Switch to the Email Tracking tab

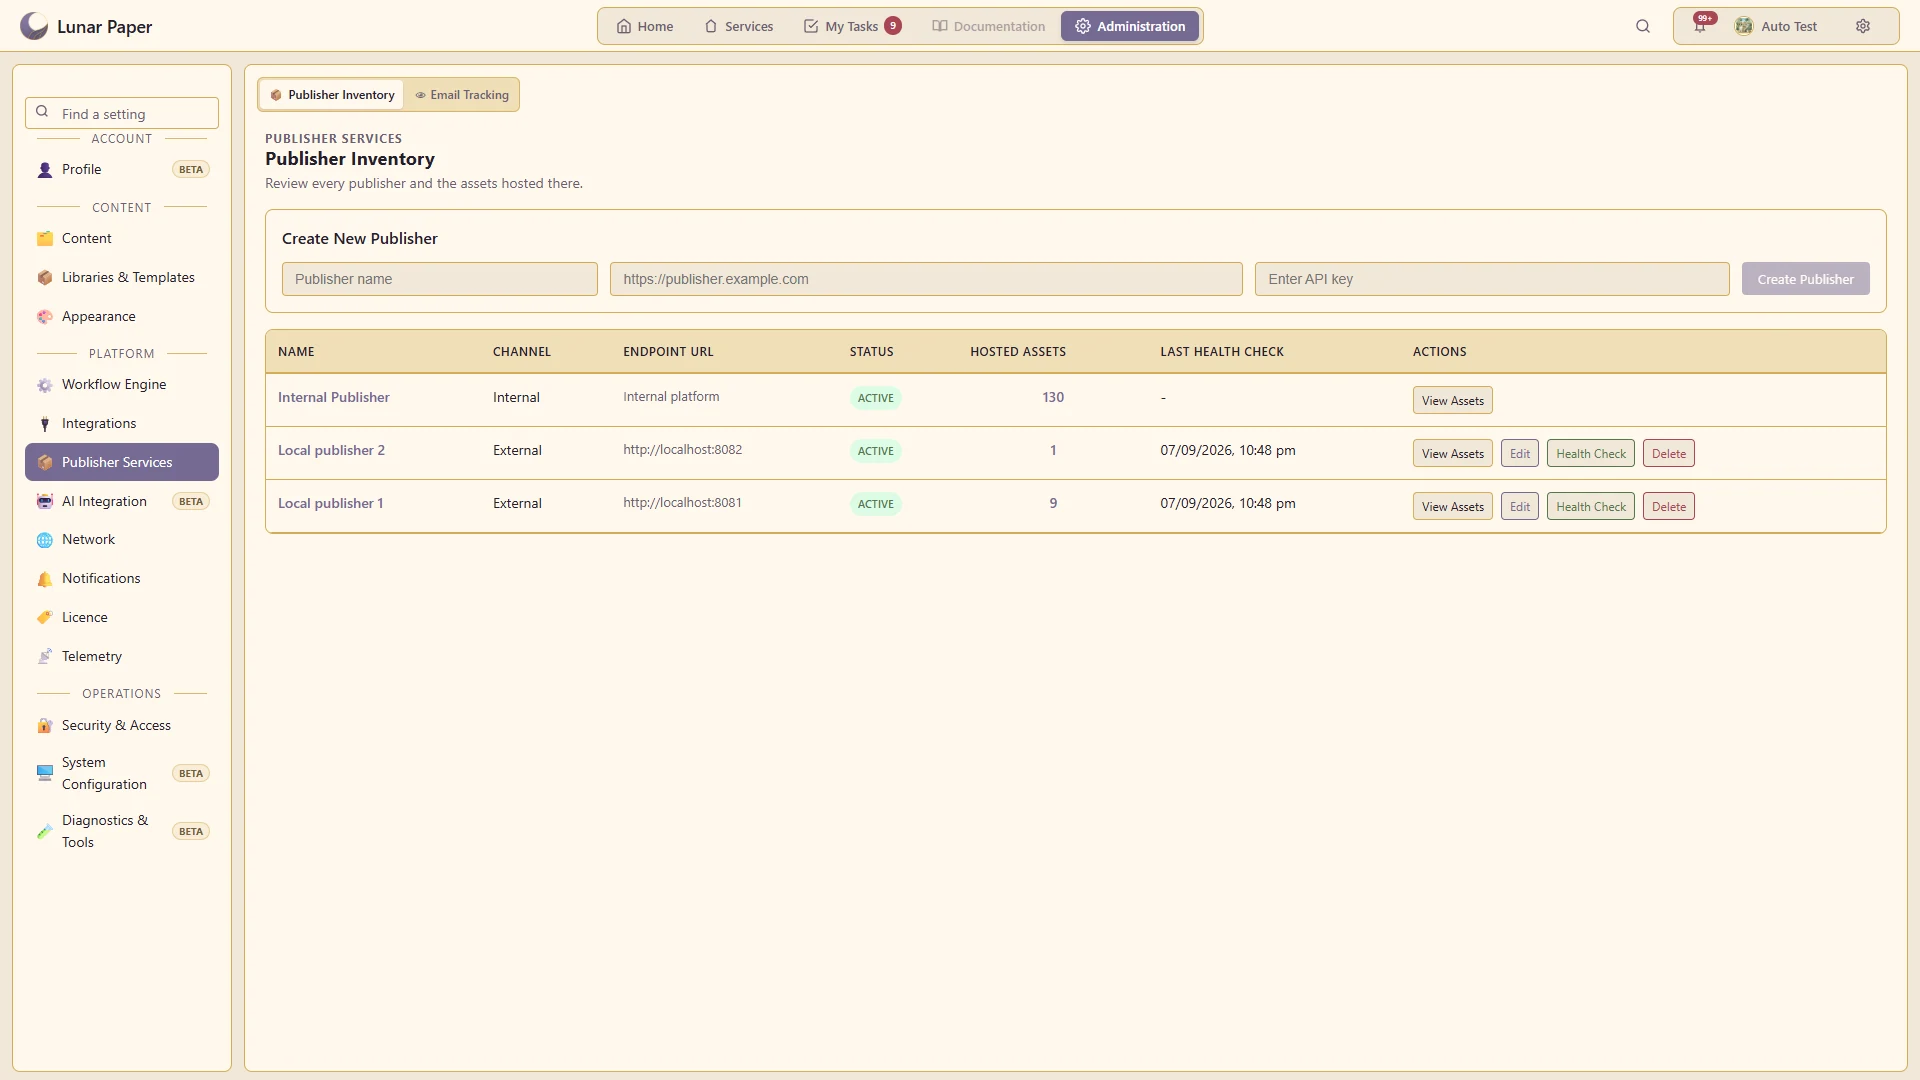click(462, 95)
